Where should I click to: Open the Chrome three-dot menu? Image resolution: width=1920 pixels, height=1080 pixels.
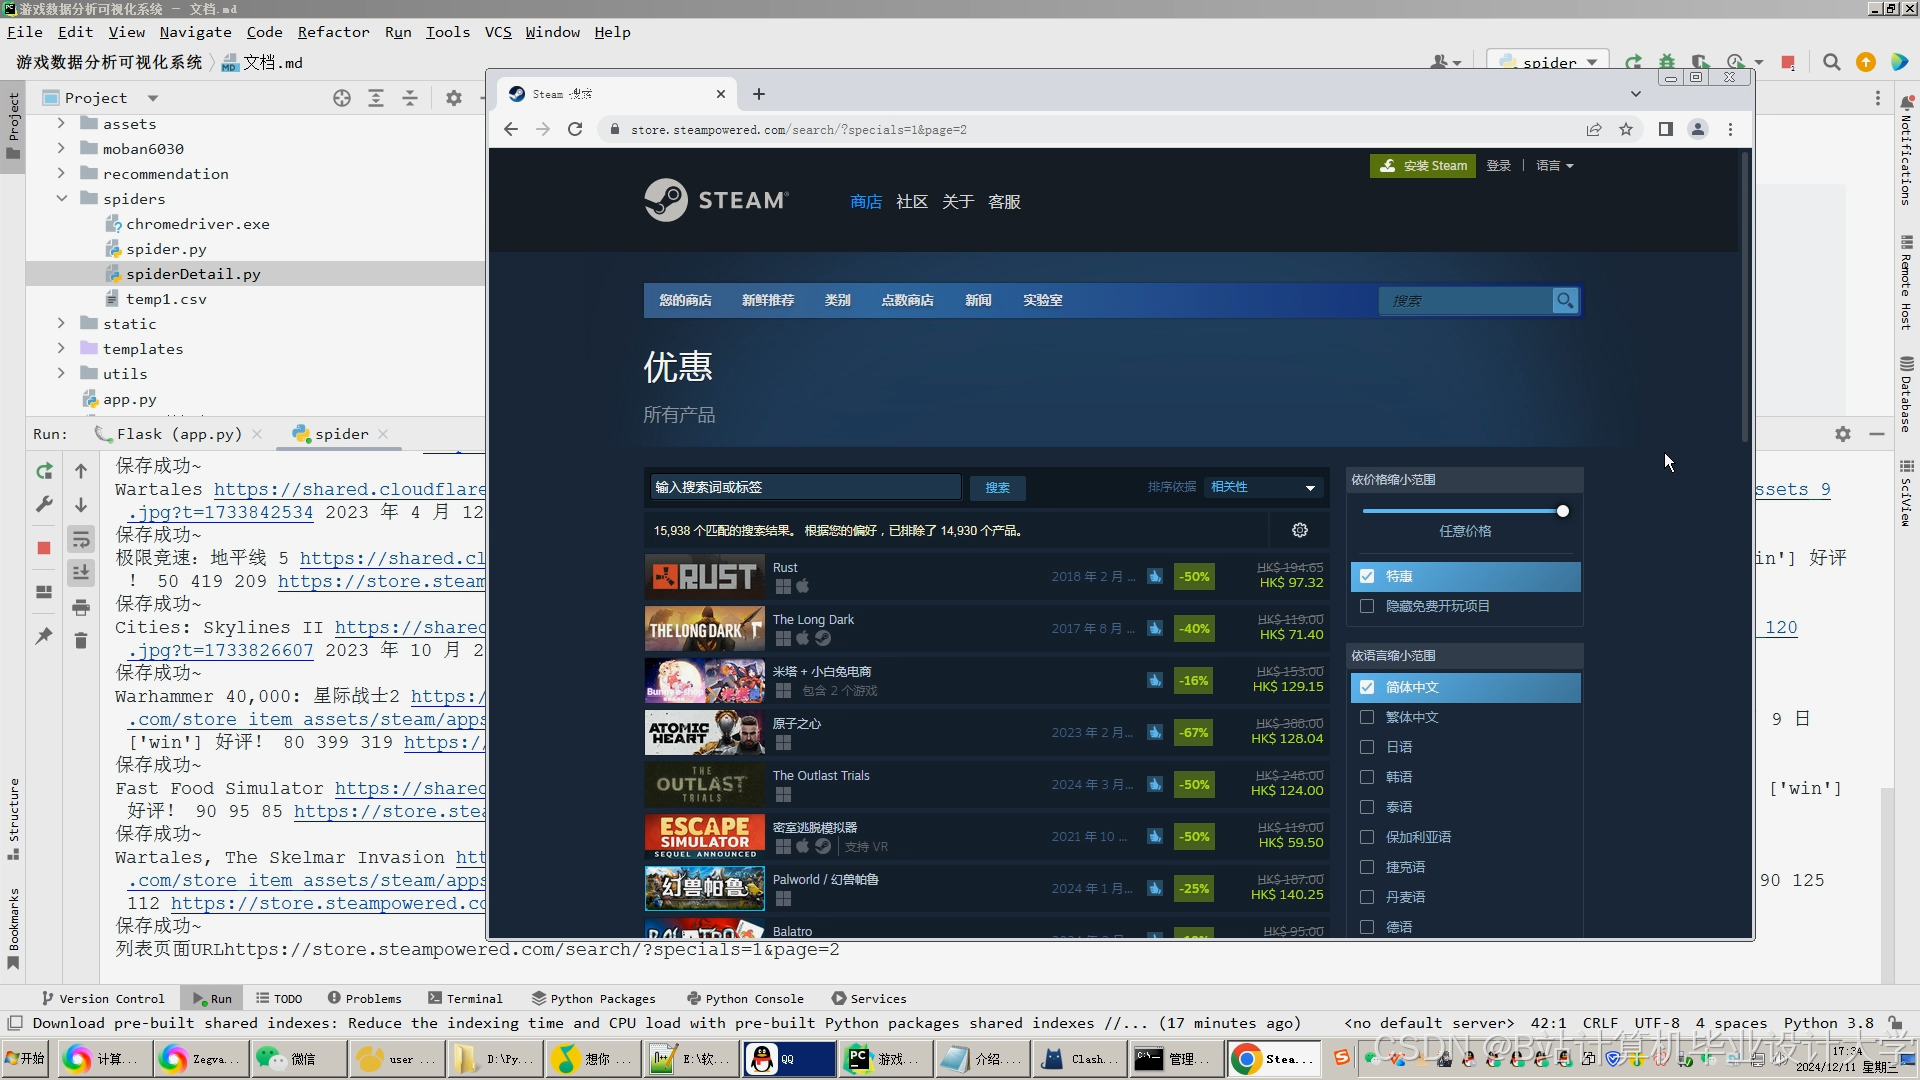point(1730,129)
